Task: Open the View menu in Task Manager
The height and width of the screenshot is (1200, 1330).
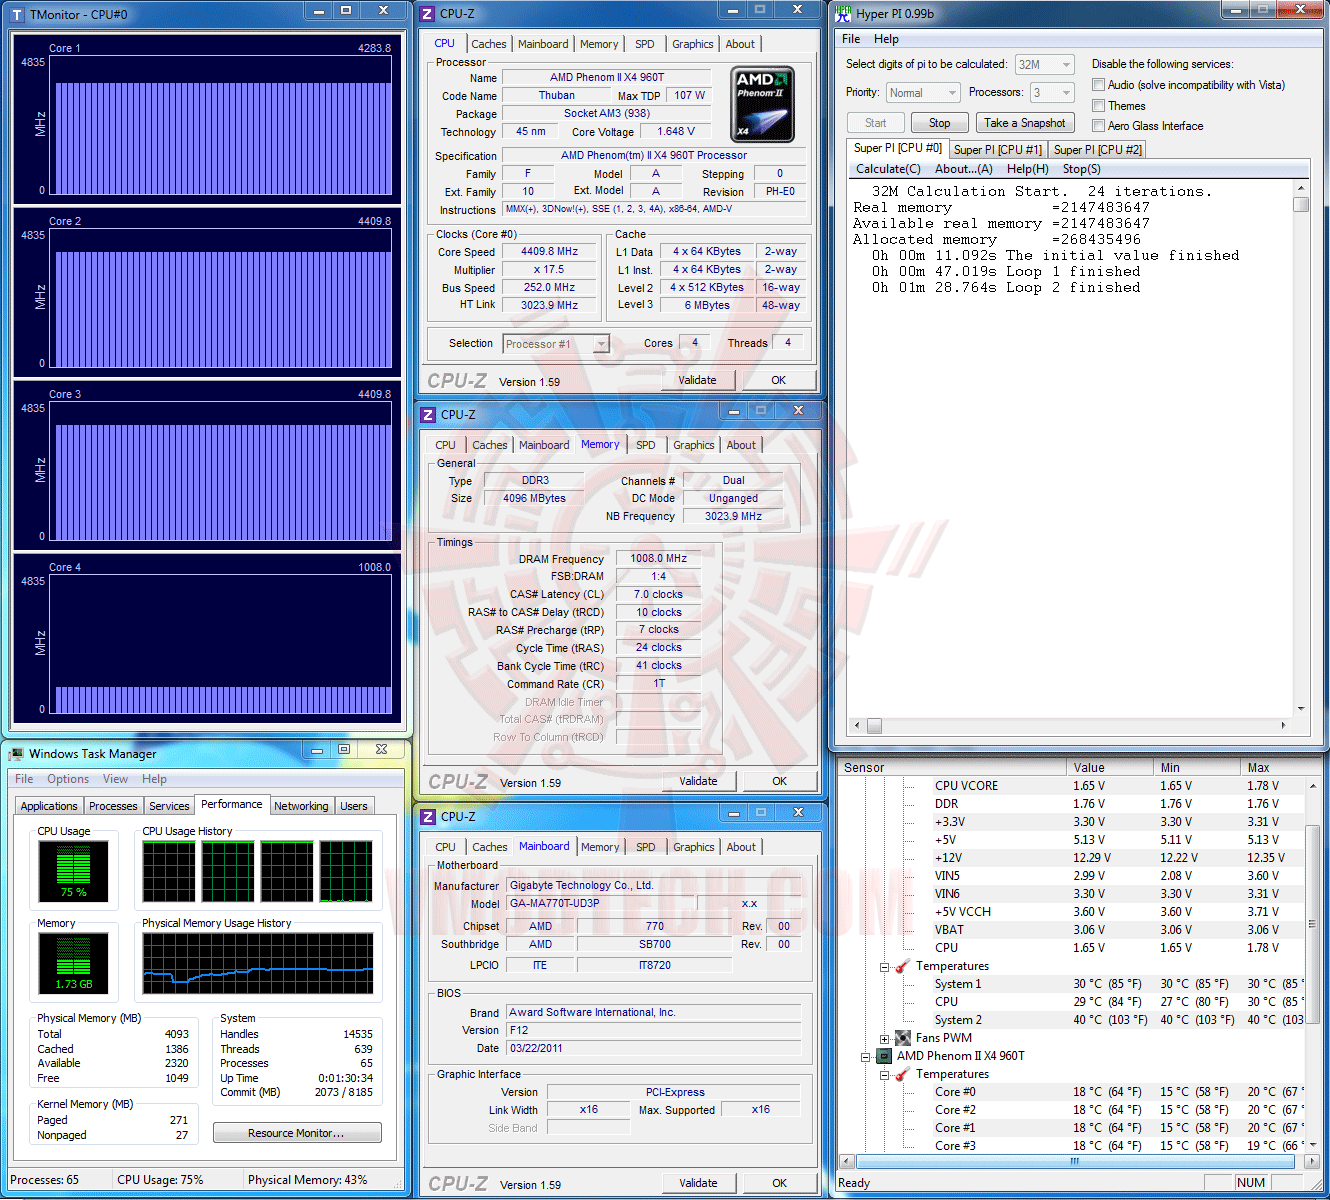Action: tap(115, 779)
